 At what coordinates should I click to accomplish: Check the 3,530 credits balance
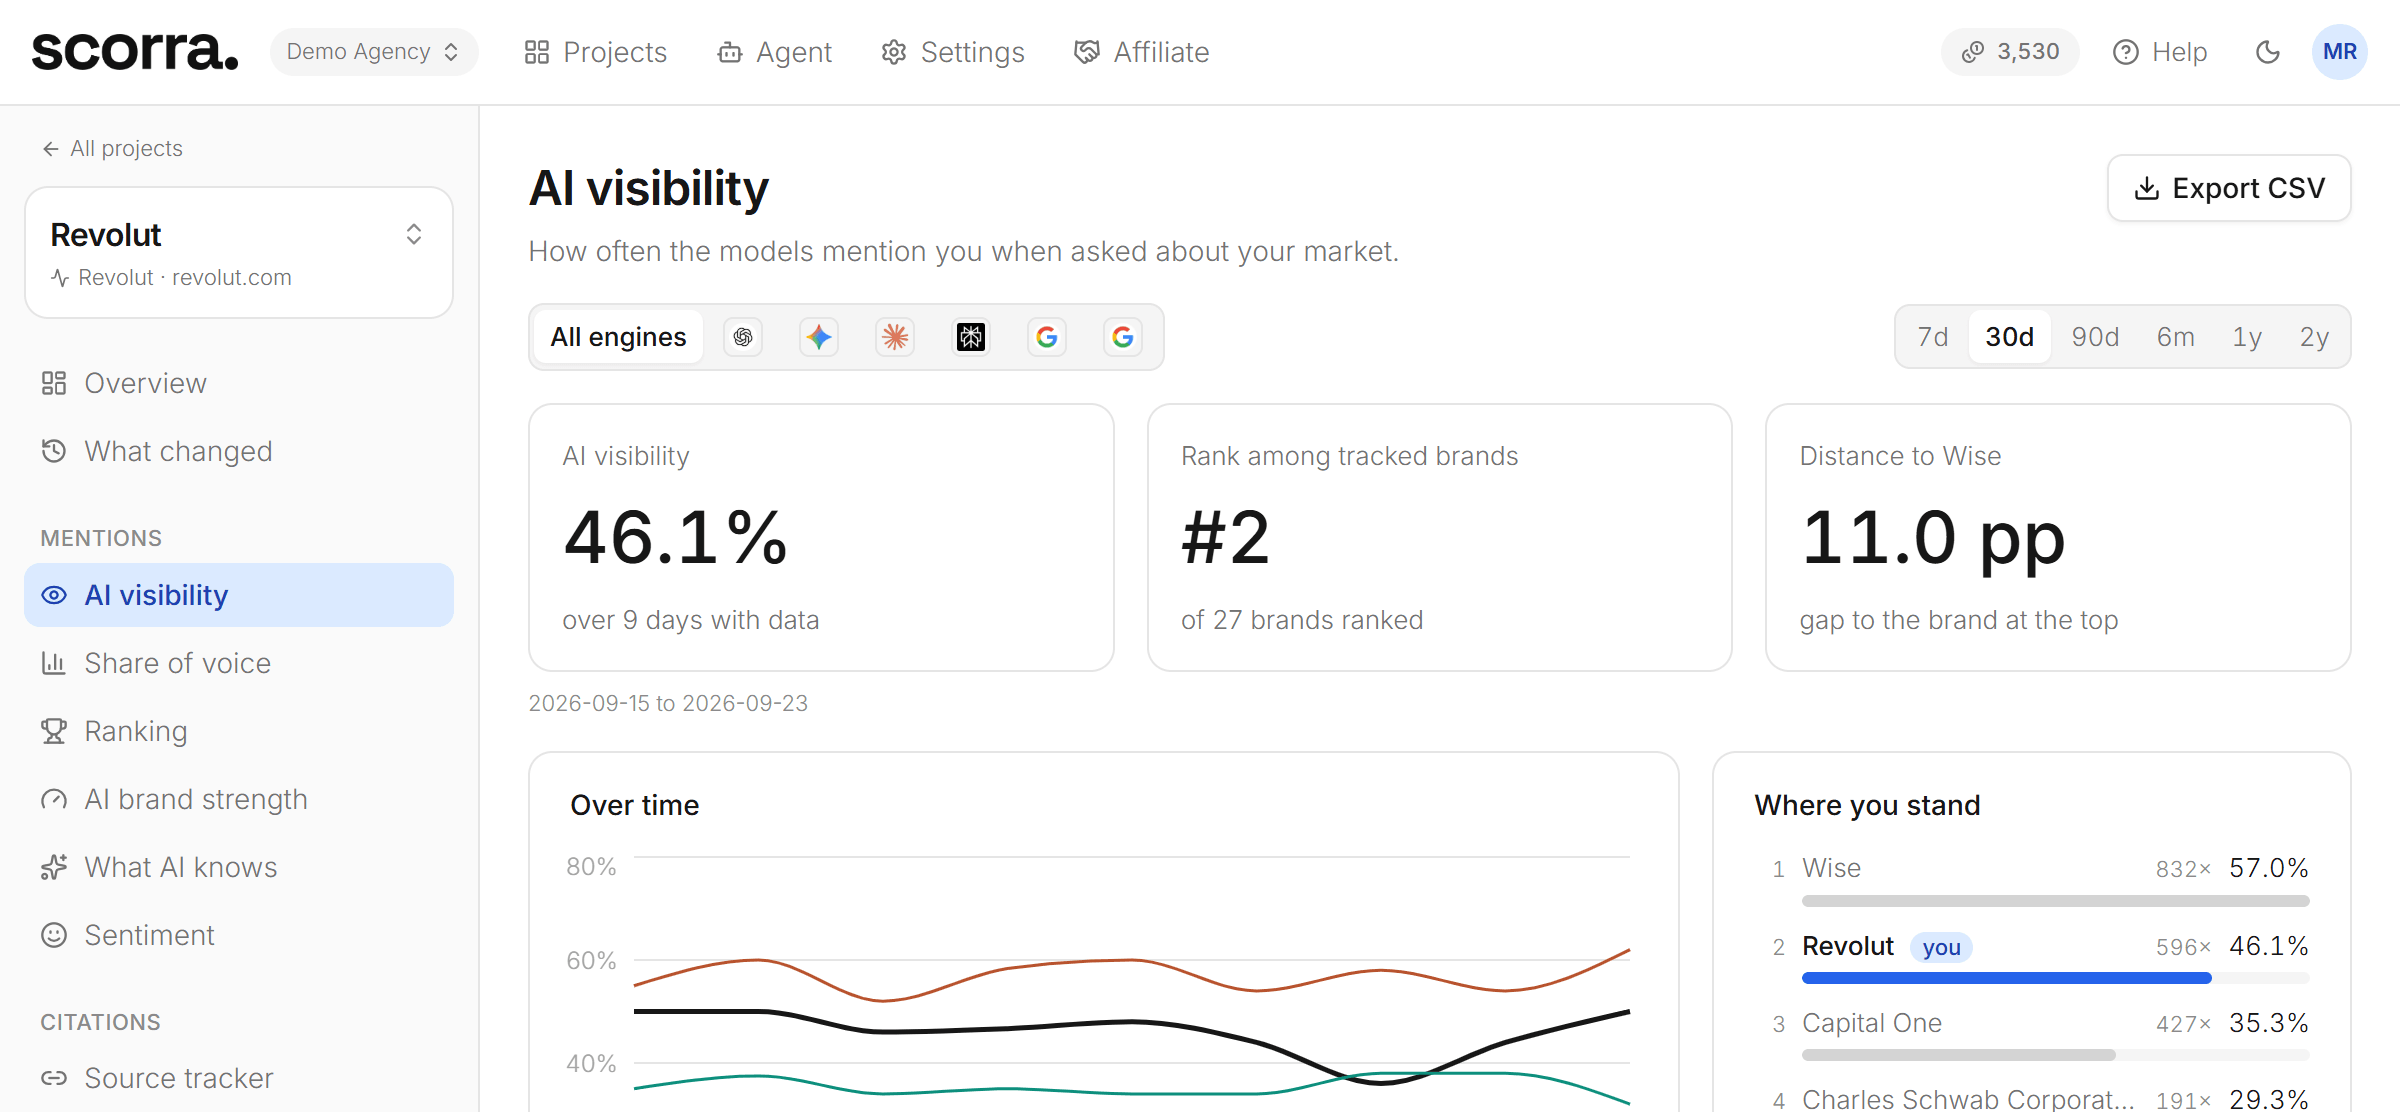coord(2010,52)
